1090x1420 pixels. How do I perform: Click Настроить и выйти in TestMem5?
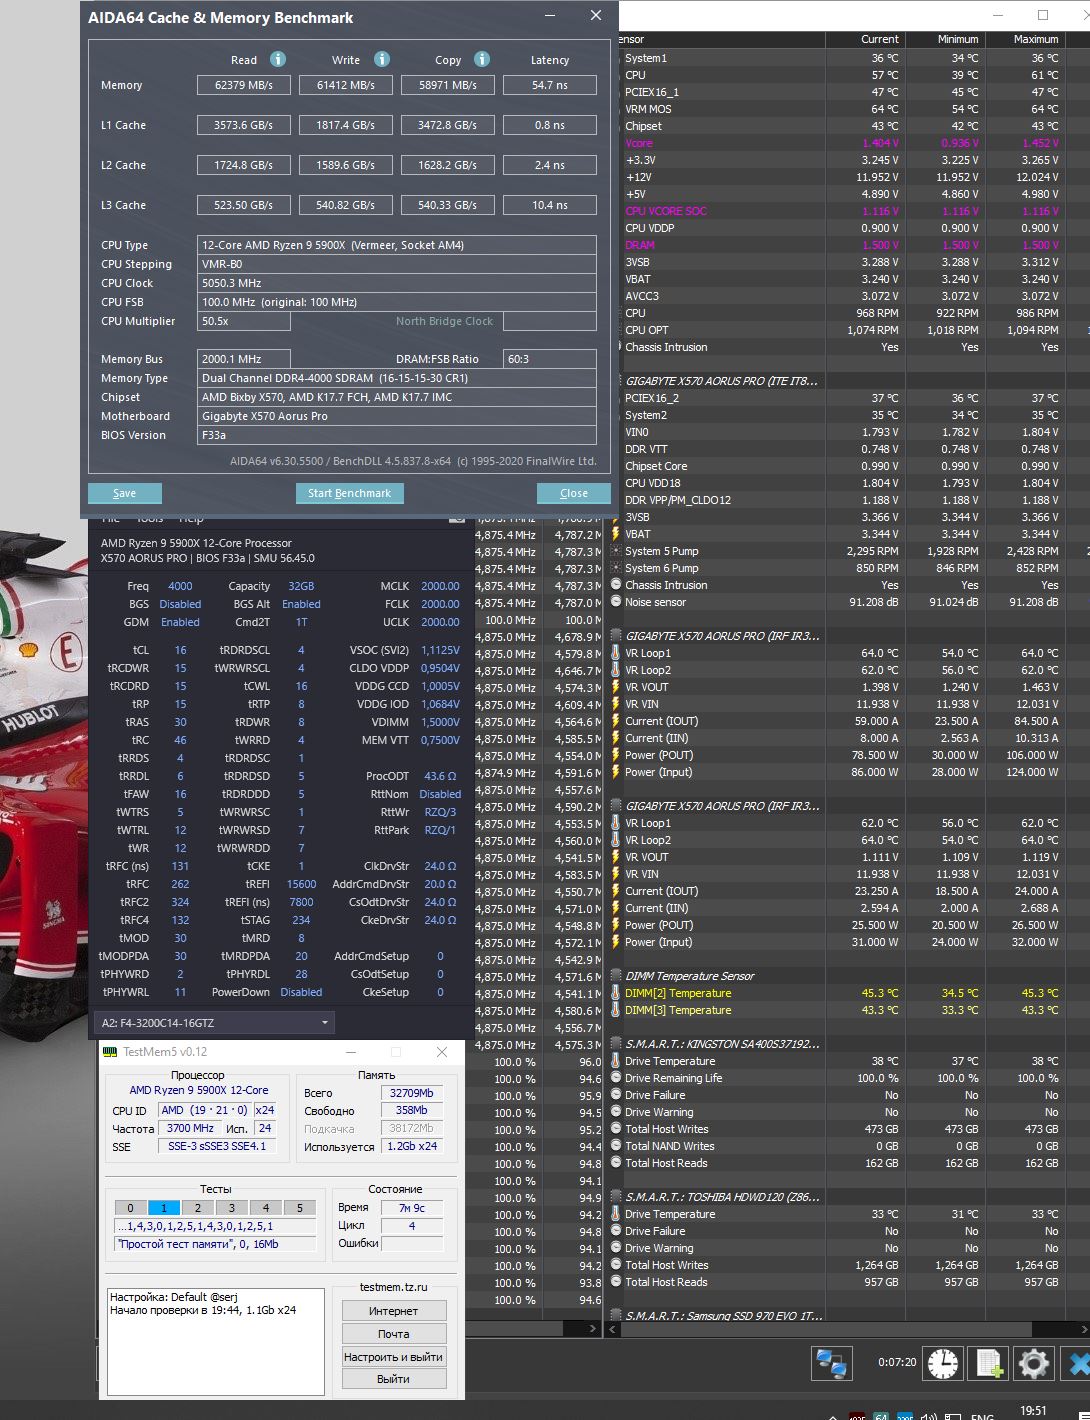click(393, 1357)
